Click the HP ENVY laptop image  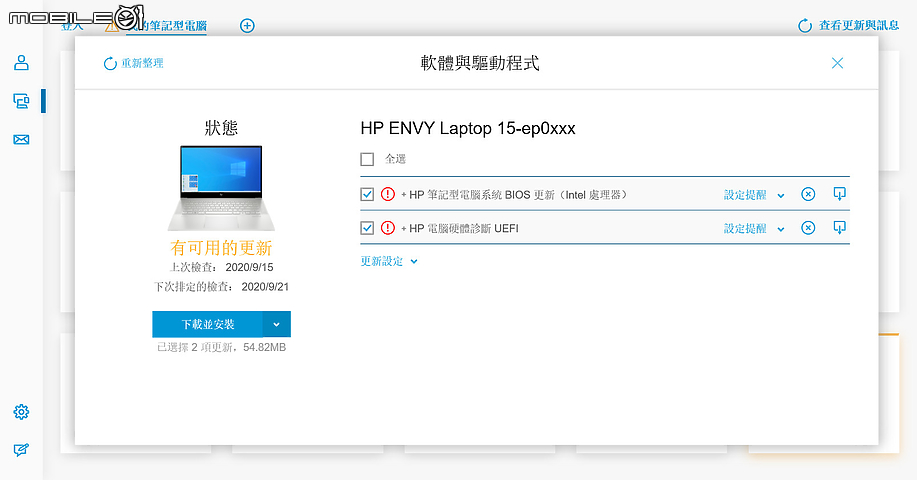221,188
